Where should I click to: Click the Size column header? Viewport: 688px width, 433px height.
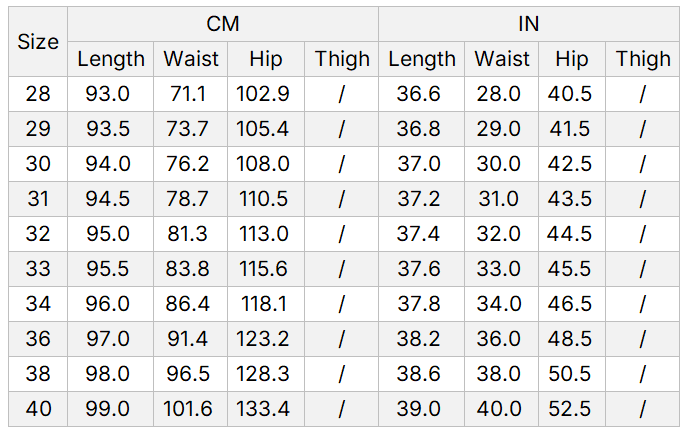pyautogui.click(x=38, y=42)
